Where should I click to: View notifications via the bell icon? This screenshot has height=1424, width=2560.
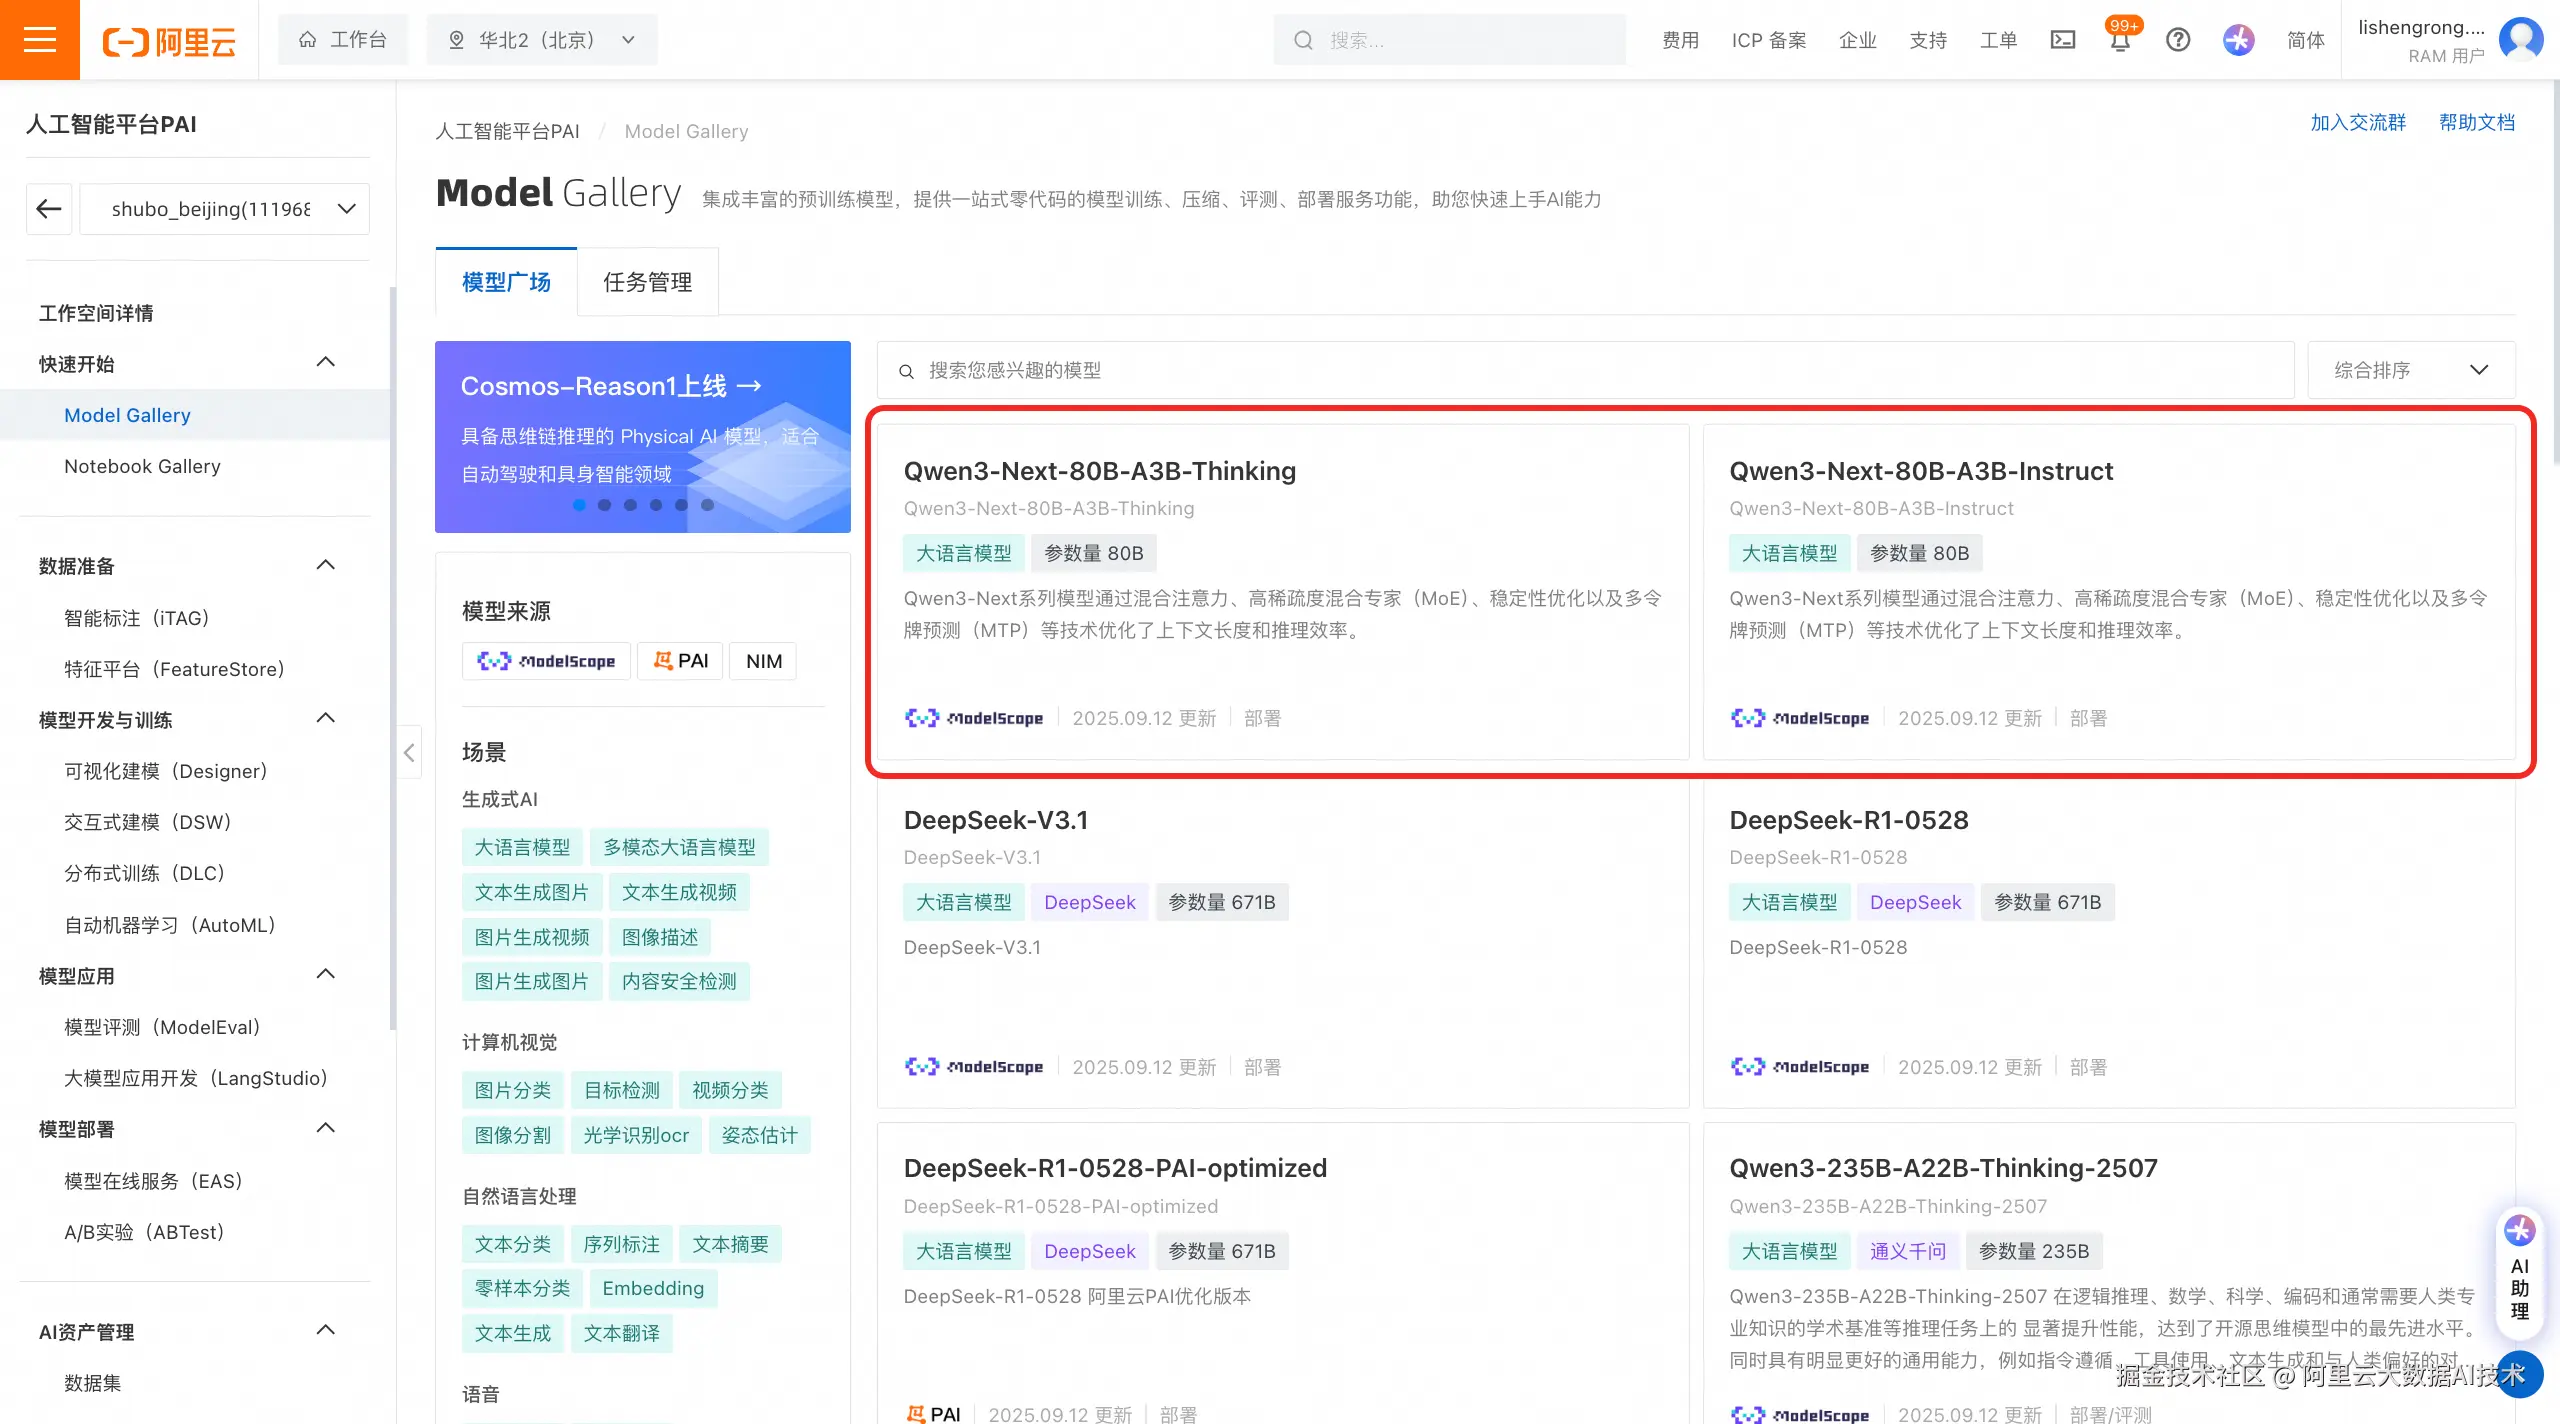(2120, 40)
